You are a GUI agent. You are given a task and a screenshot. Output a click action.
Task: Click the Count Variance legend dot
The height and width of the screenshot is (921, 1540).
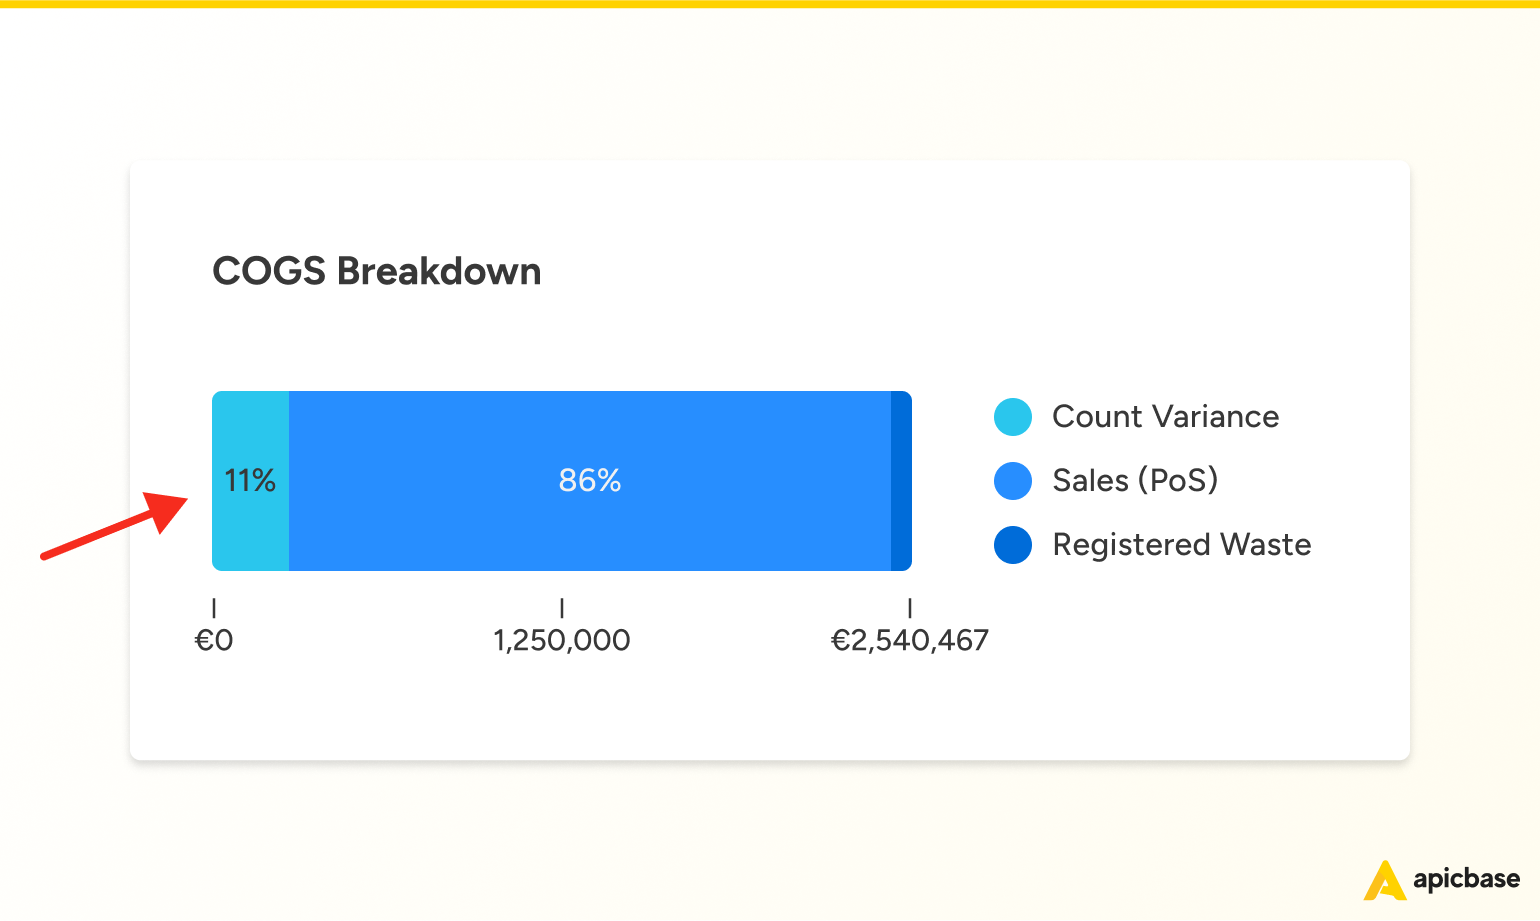(x=1013, y=417)
